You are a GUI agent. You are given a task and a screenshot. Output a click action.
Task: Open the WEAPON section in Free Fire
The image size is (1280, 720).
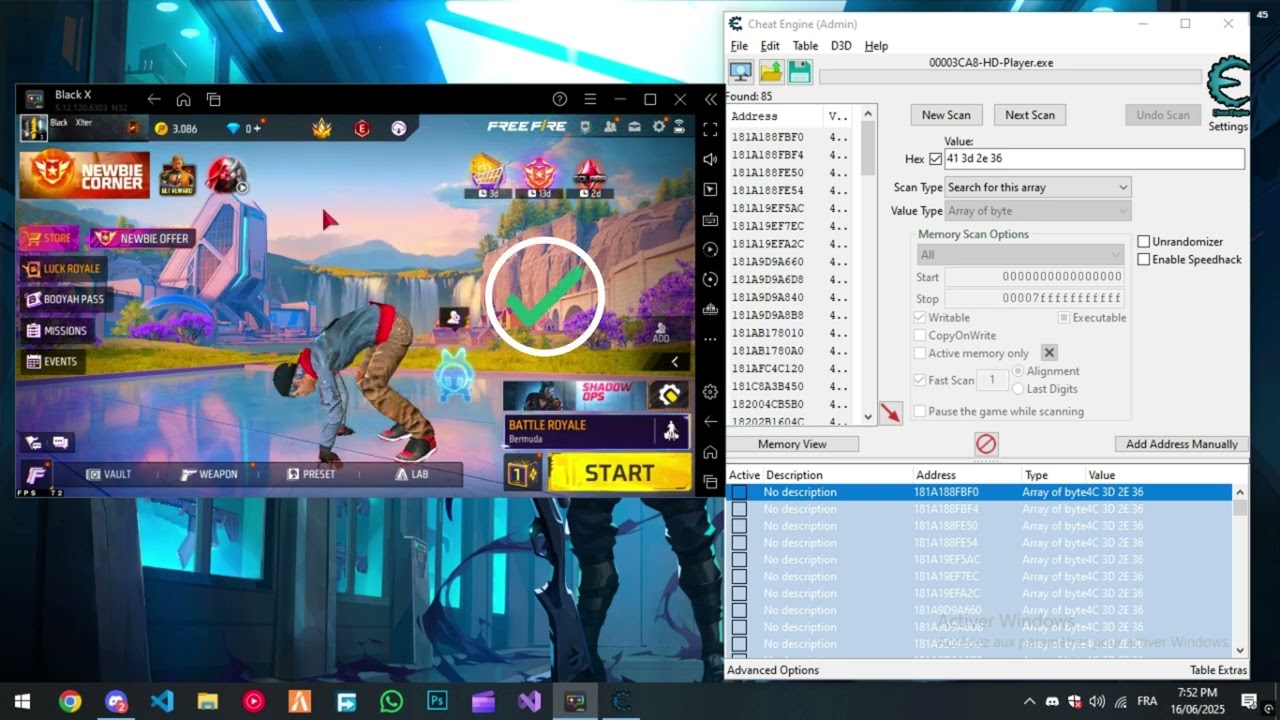tap(209, 474)
